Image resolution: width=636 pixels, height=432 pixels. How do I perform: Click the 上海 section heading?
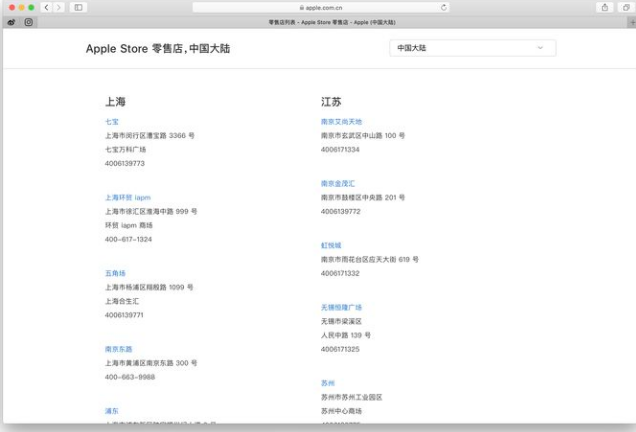click(115, 101)
